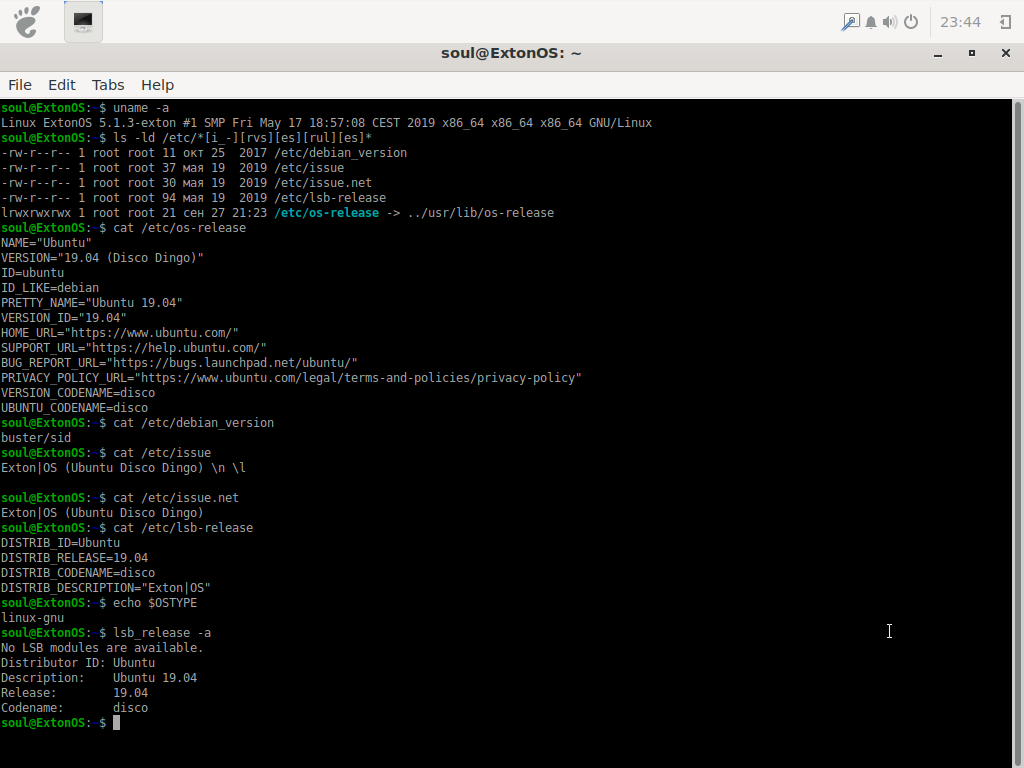Click the 'Description: Ubuntu 19.04' line
The height and width of the screenshot is (768, 1024).
[x=99, y=679]
